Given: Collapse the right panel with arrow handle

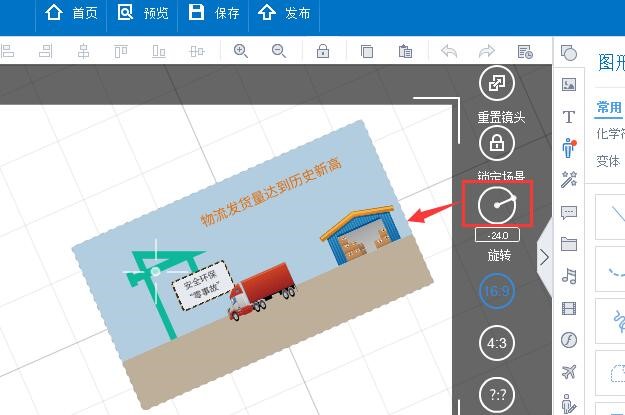Looking at the screenshot, I should click(x=544, y=257).
